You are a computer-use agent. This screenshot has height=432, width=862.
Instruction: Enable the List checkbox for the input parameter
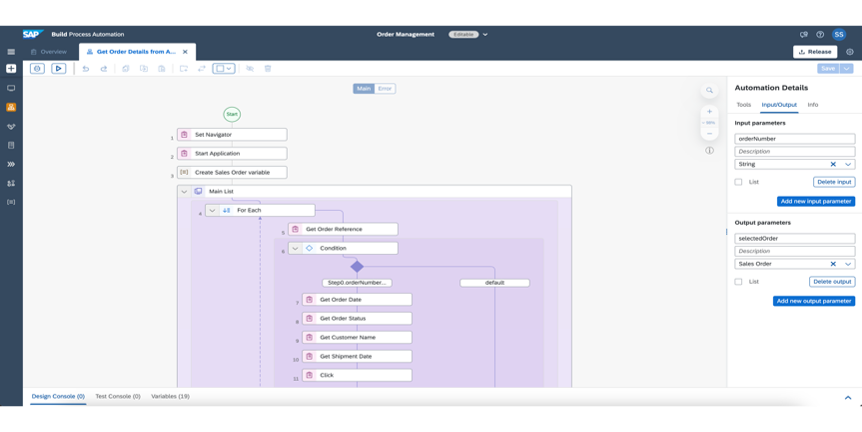739,182
